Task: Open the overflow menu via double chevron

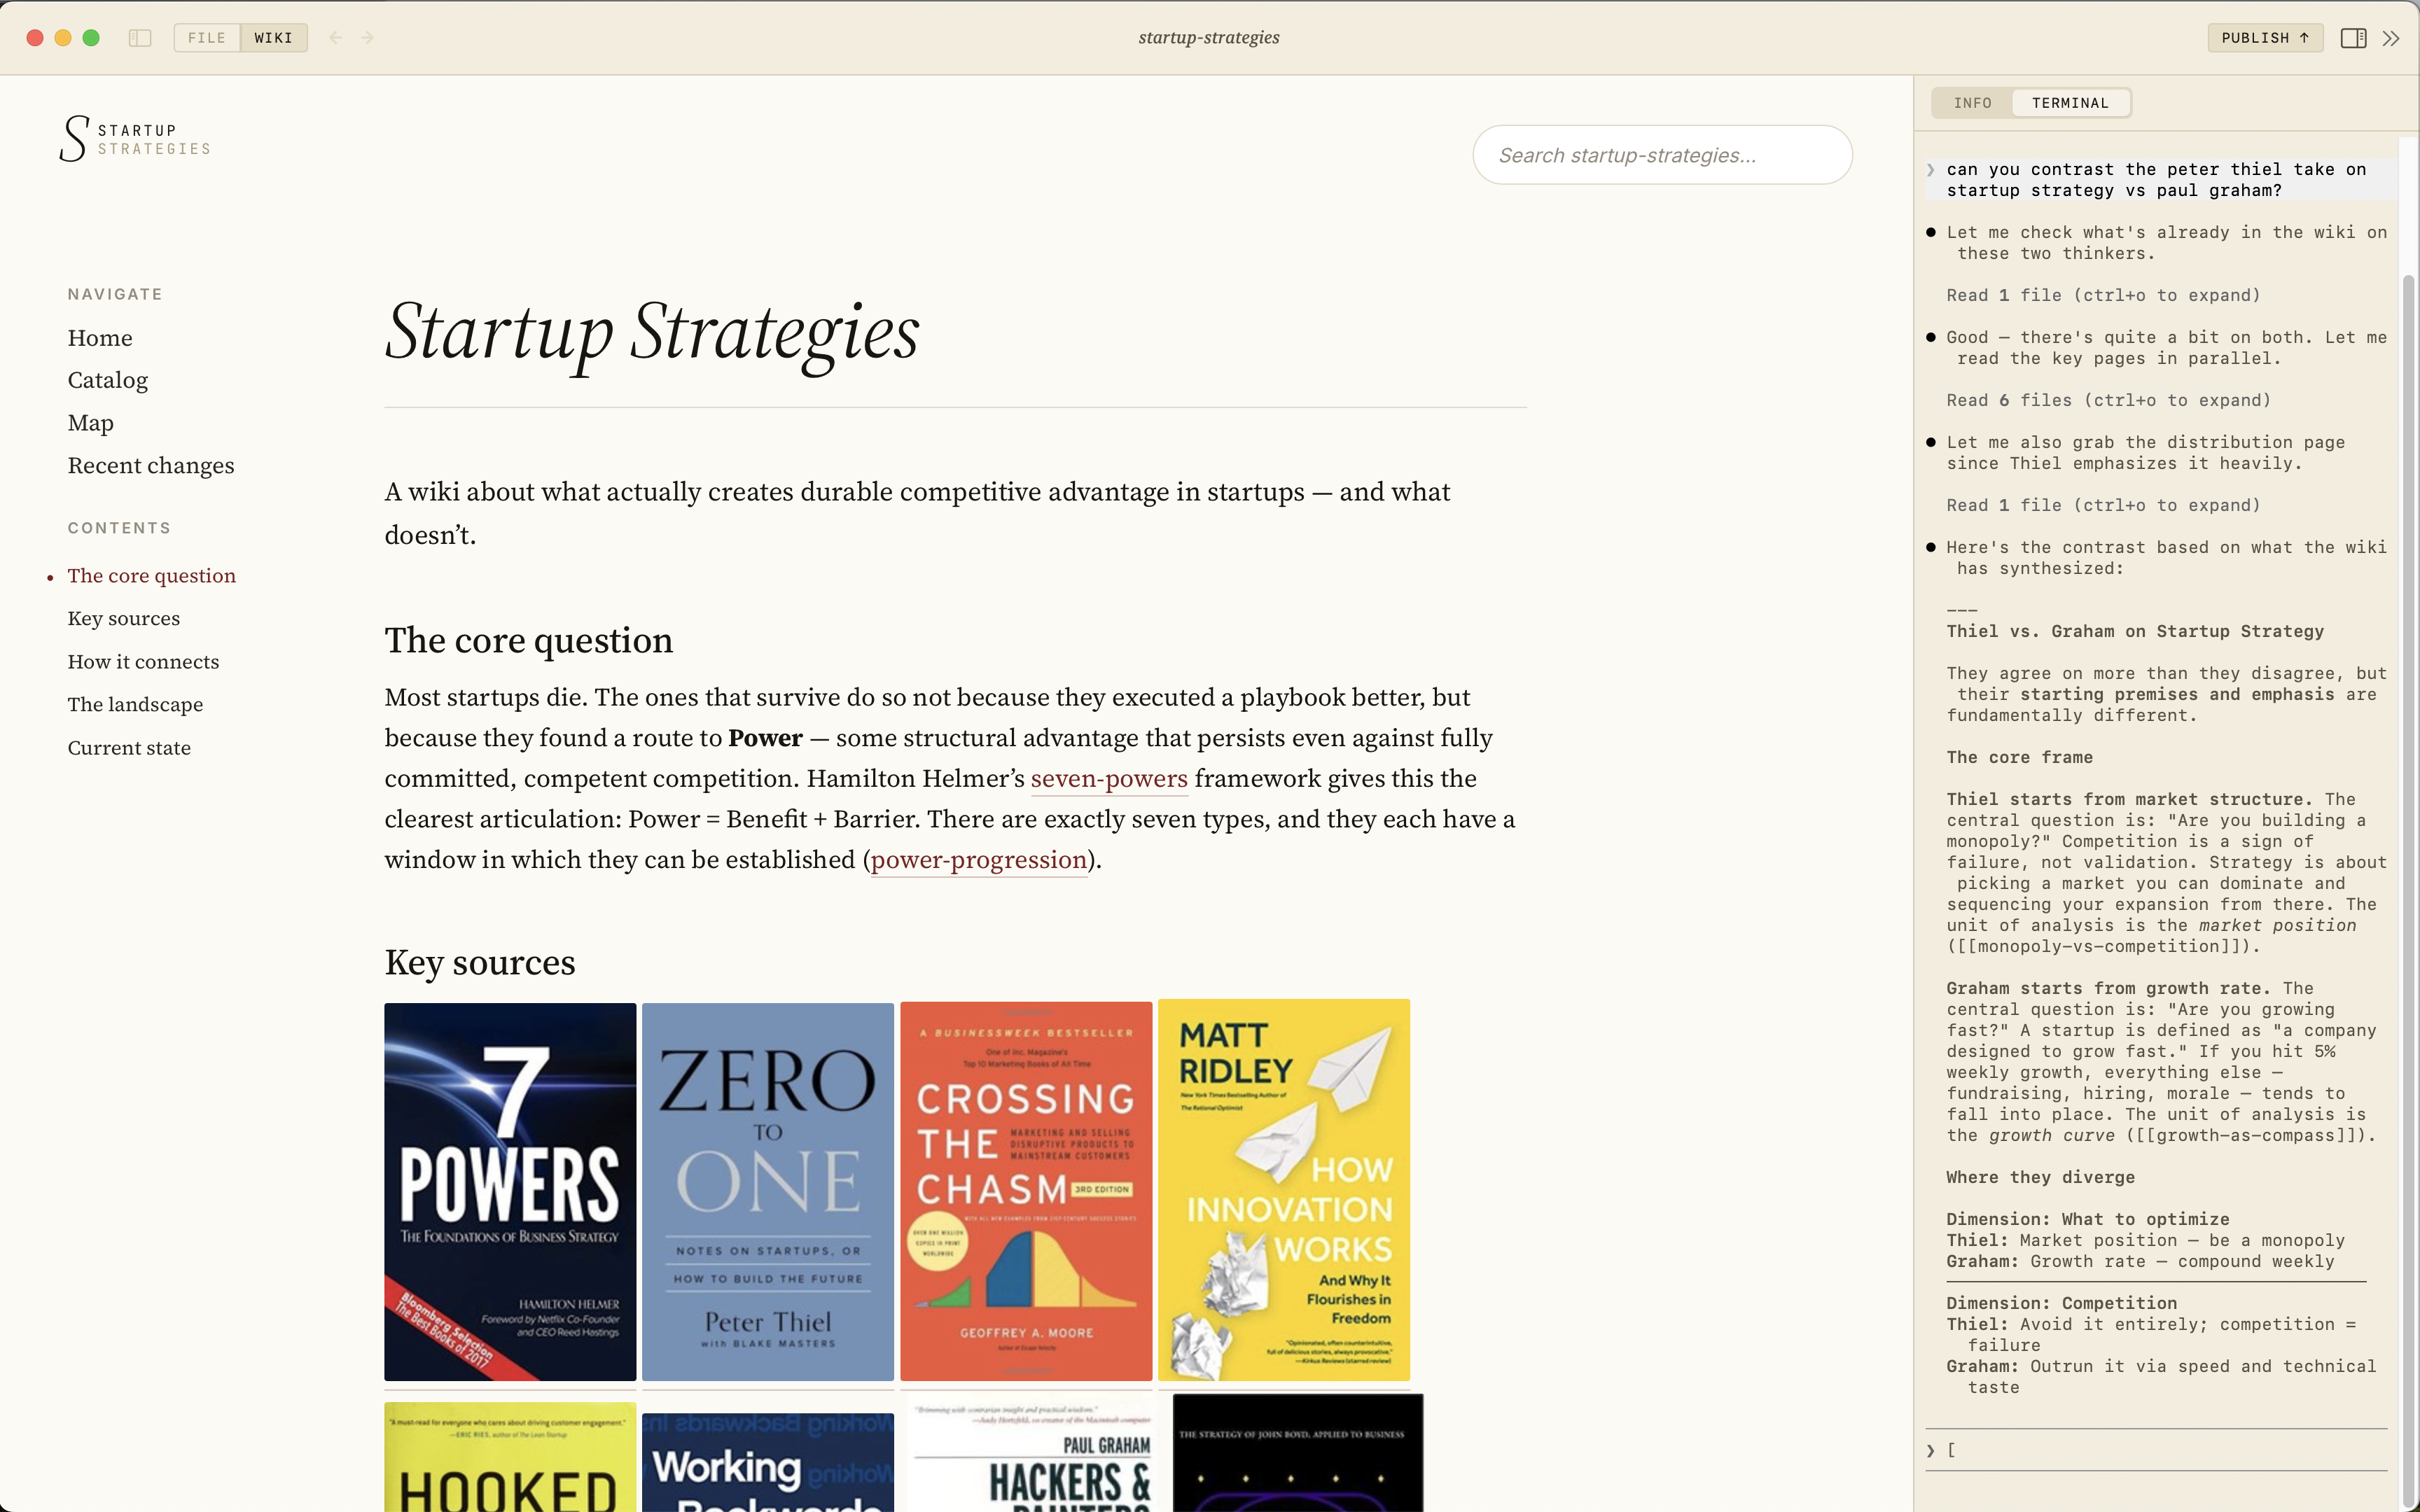Action: tap(2392, 37)
